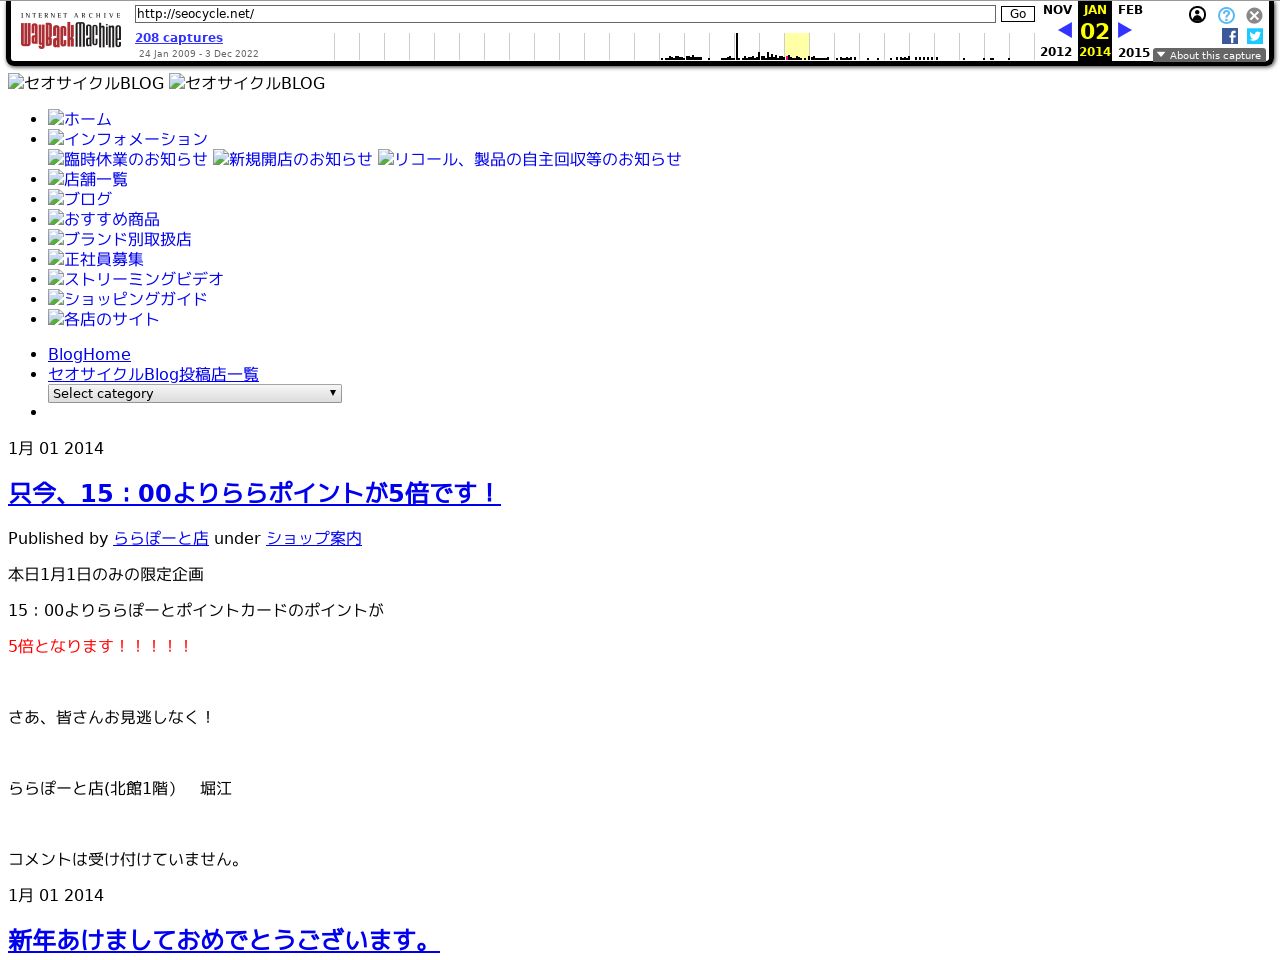Open the ららぽーと店 author link
Viewport: 1280px width, 960px height.
click(160, 538)
